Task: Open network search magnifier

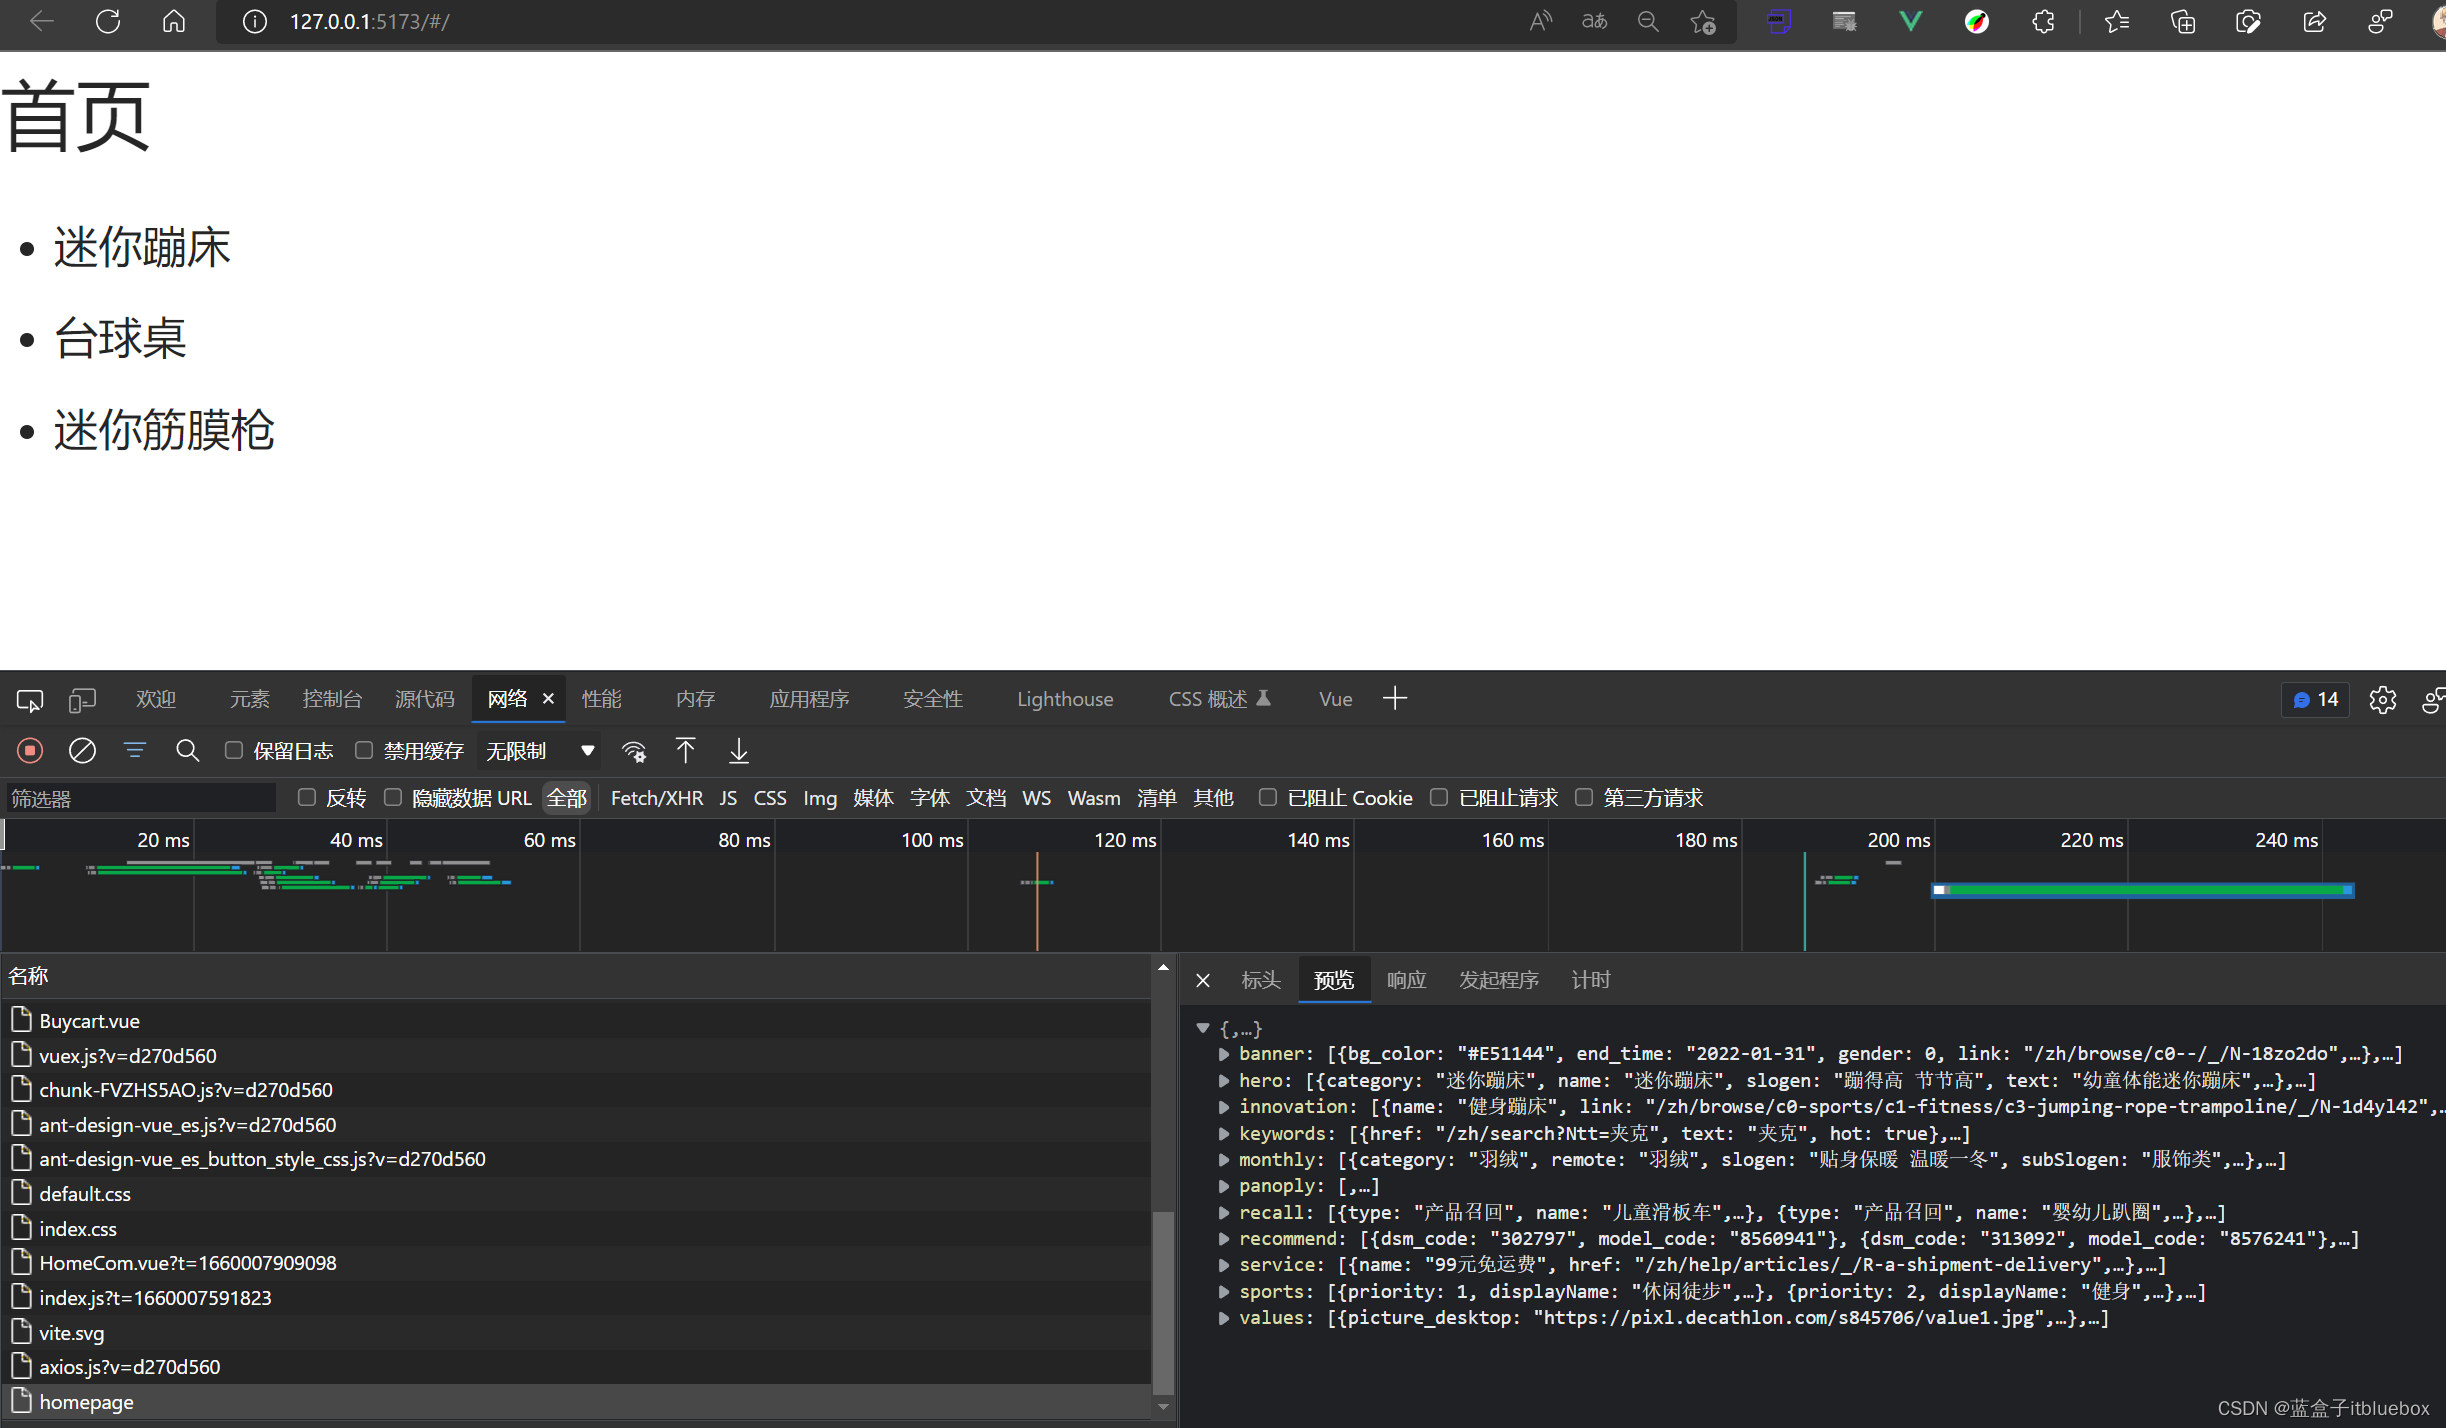Action: 187,750
